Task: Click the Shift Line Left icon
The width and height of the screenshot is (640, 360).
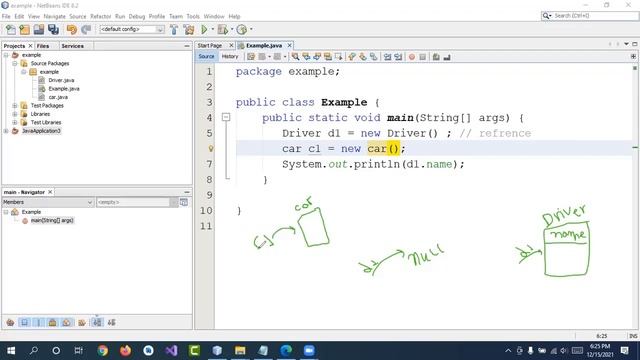Action: coord(387,57)
